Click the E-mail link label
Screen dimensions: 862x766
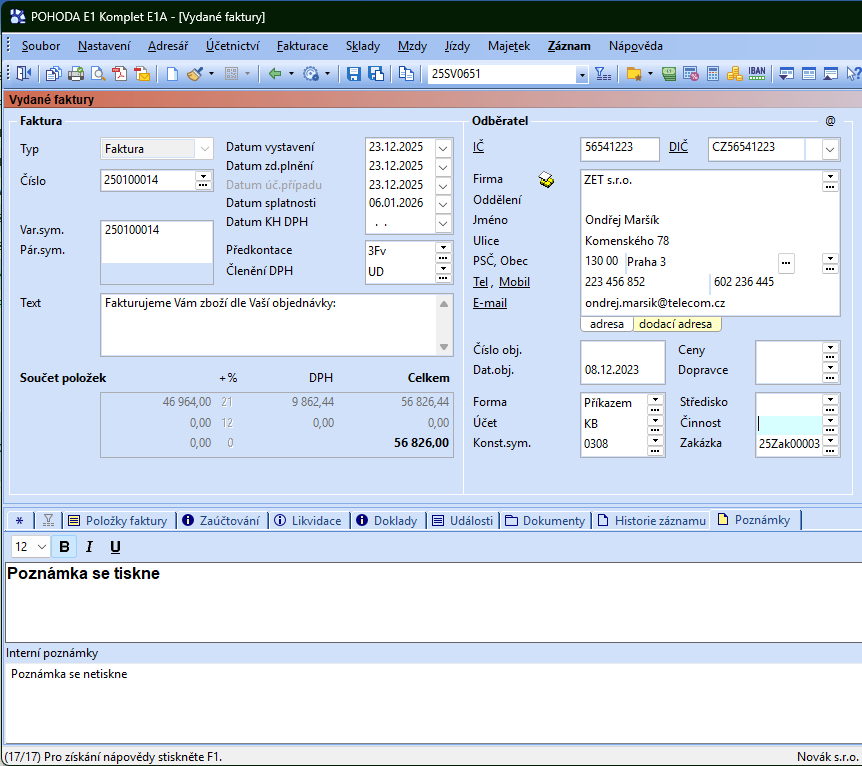[x=490, y=303]
